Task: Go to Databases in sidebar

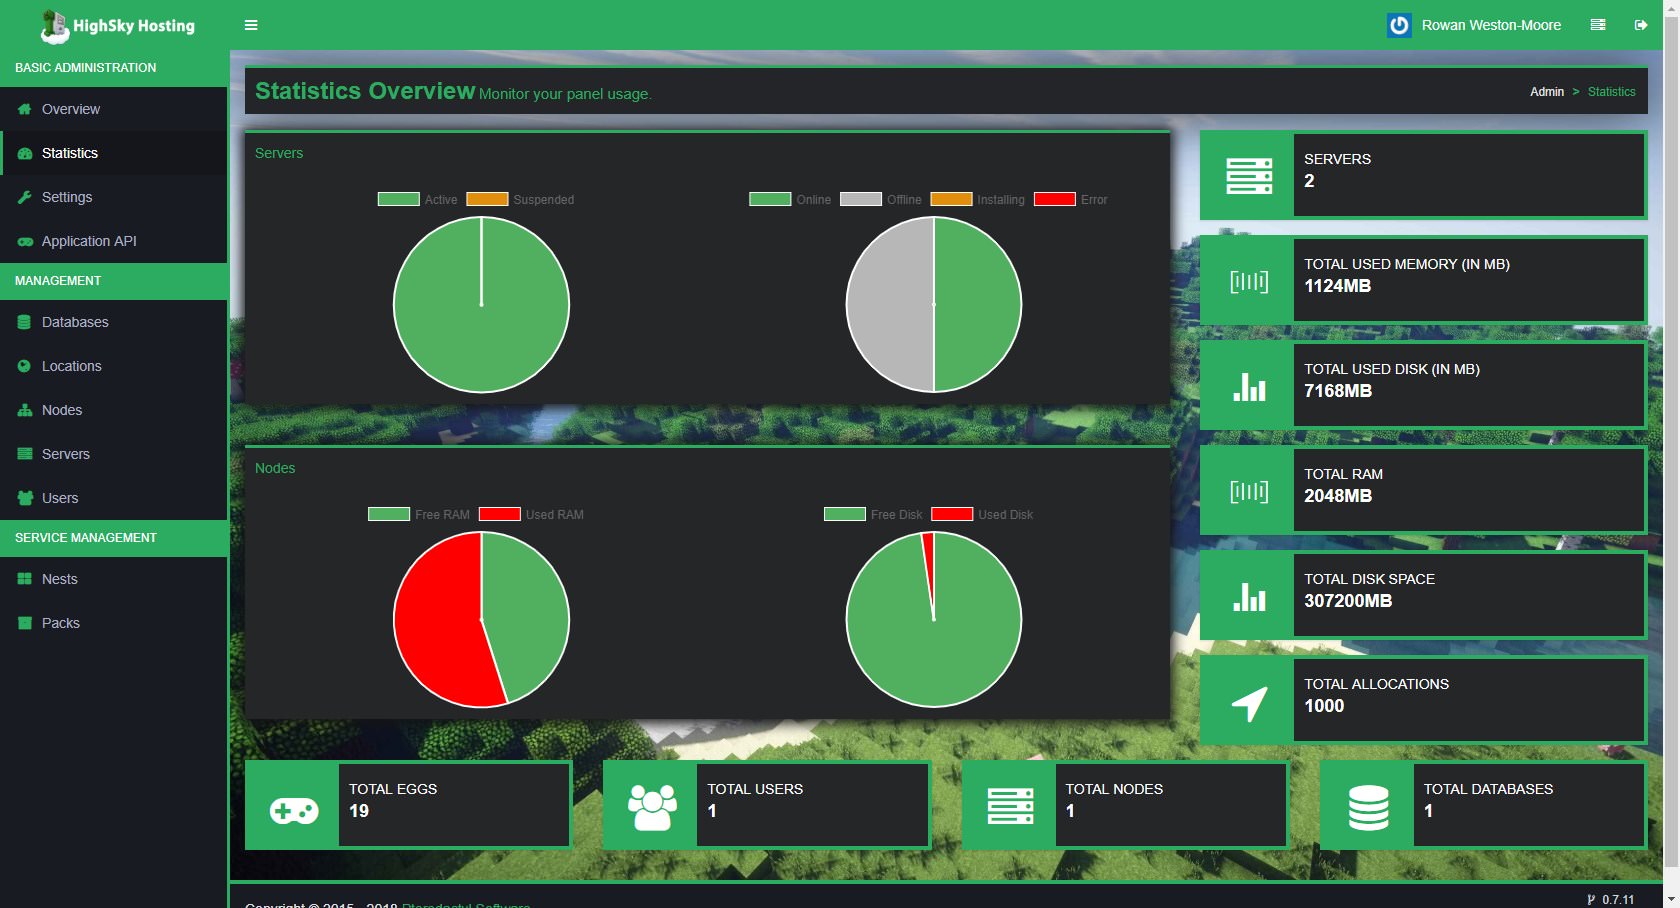Action: click(75, 322)
